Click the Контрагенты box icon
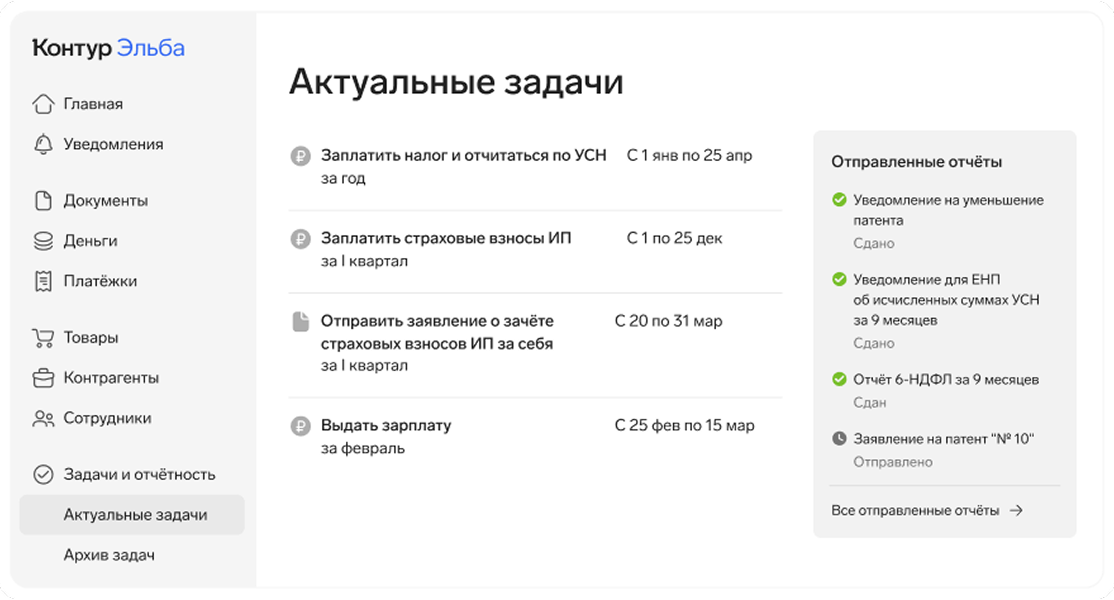The width and height of the screenshot is (1114, 600). tap(40, 378)
